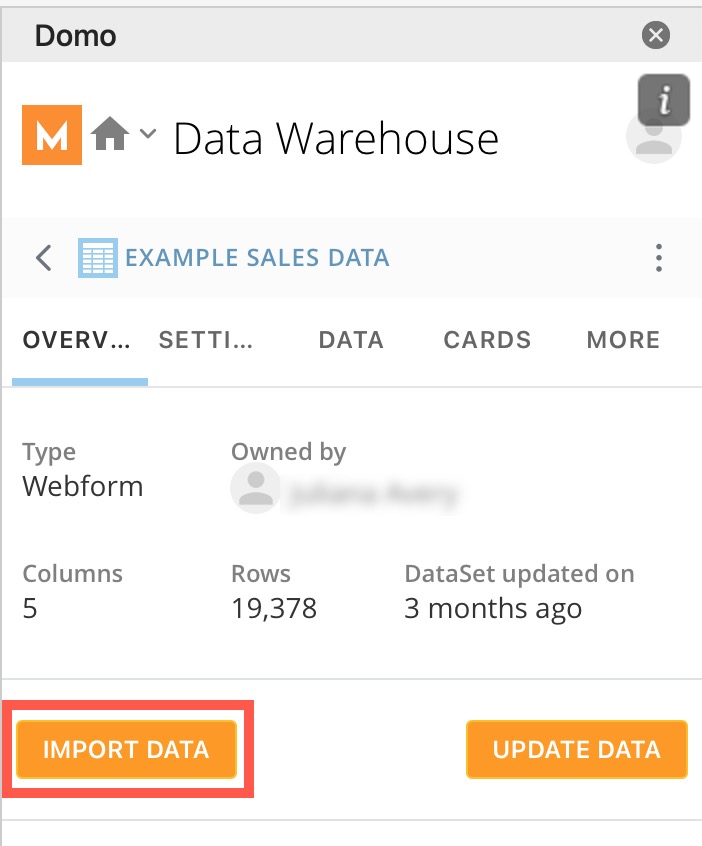Click the IMPORT DATA button

click(x=125, y=749)
